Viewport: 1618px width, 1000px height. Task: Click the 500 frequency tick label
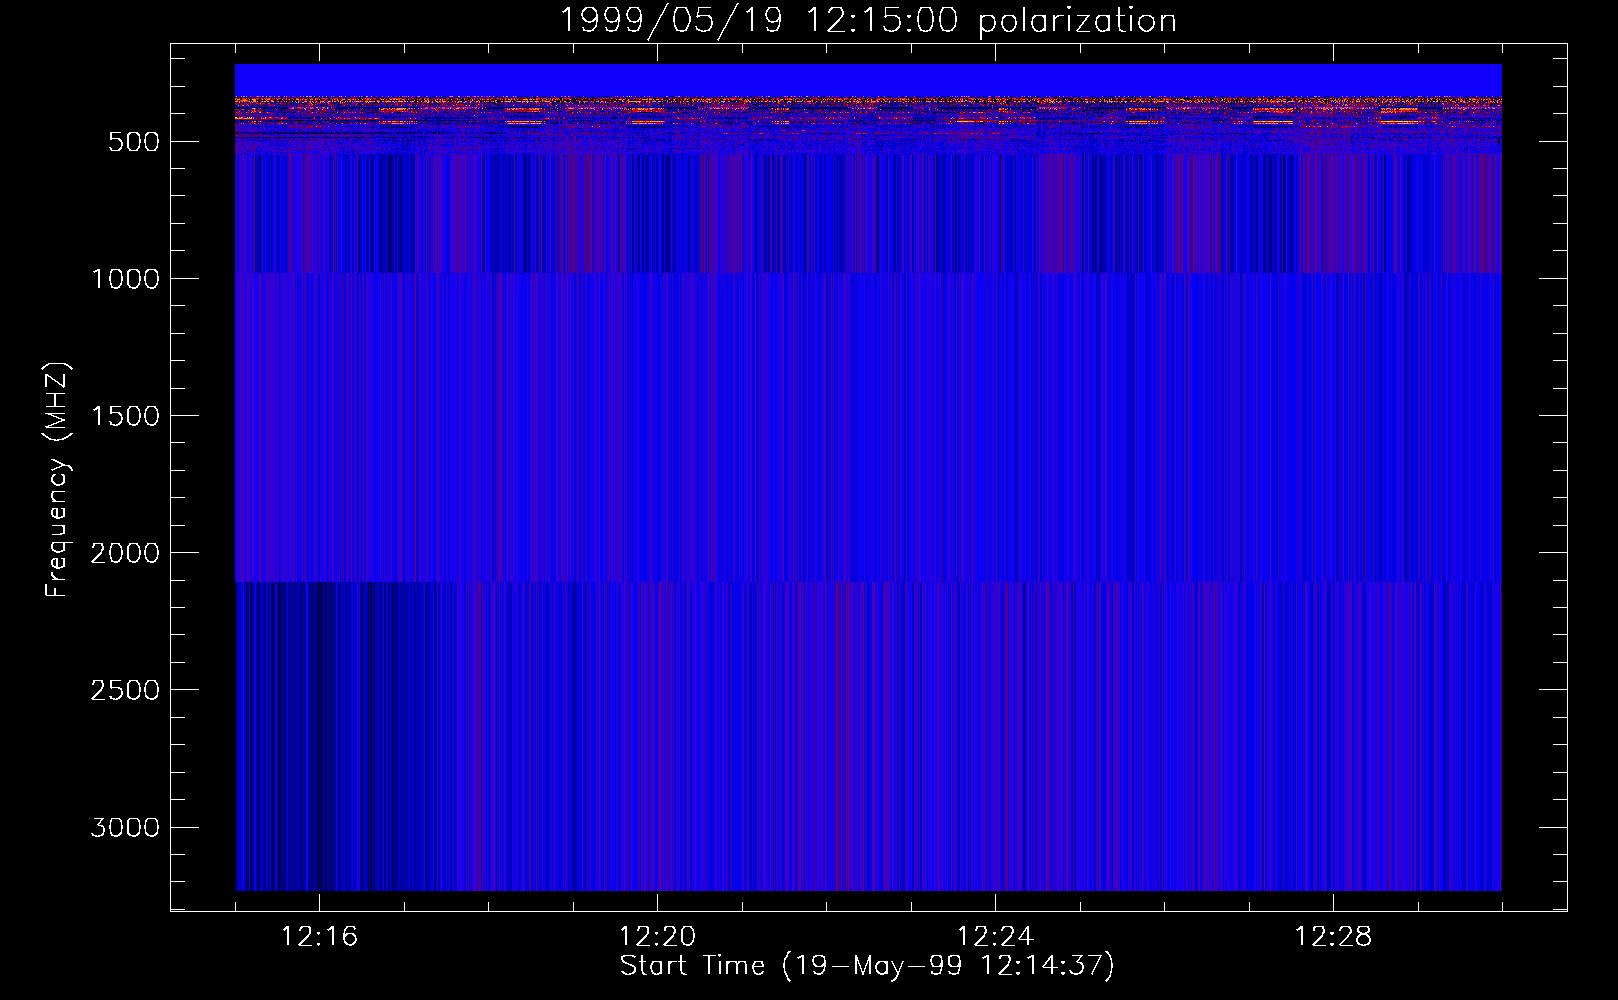click(134, 142)
